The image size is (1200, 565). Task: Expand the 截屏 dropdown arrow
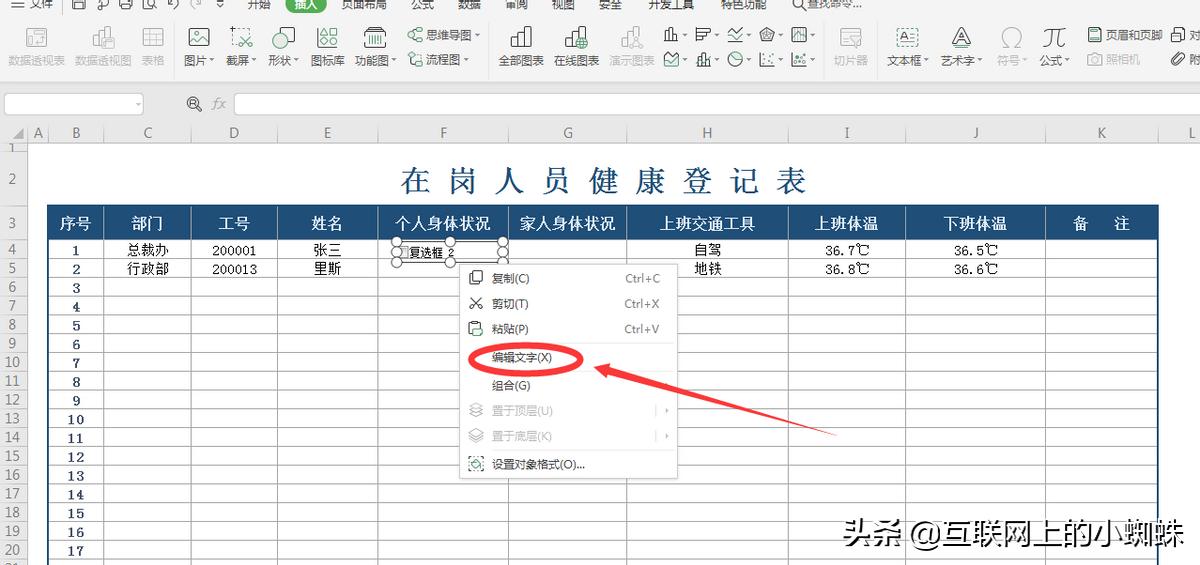point(255,60)
